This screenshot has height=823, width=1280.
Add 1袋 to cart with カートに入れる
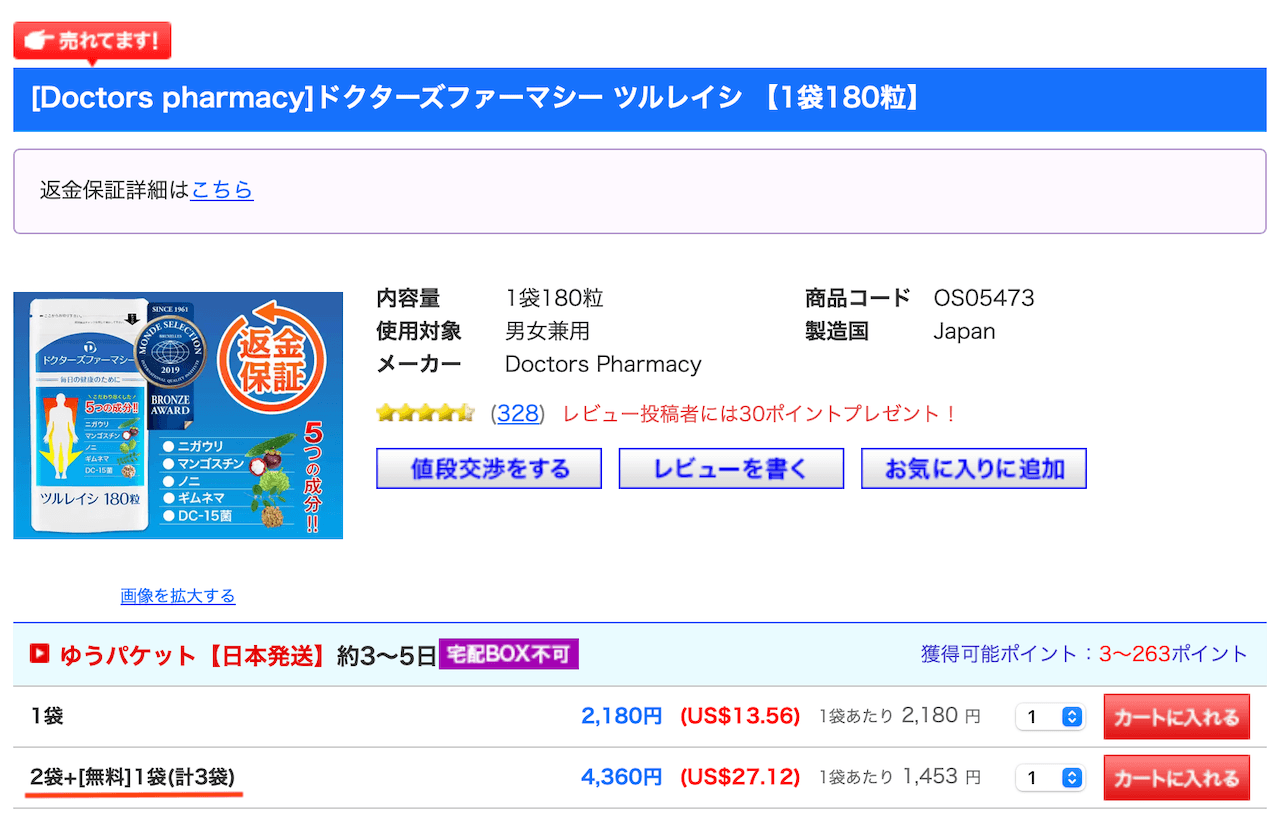tap(1176, 716)
